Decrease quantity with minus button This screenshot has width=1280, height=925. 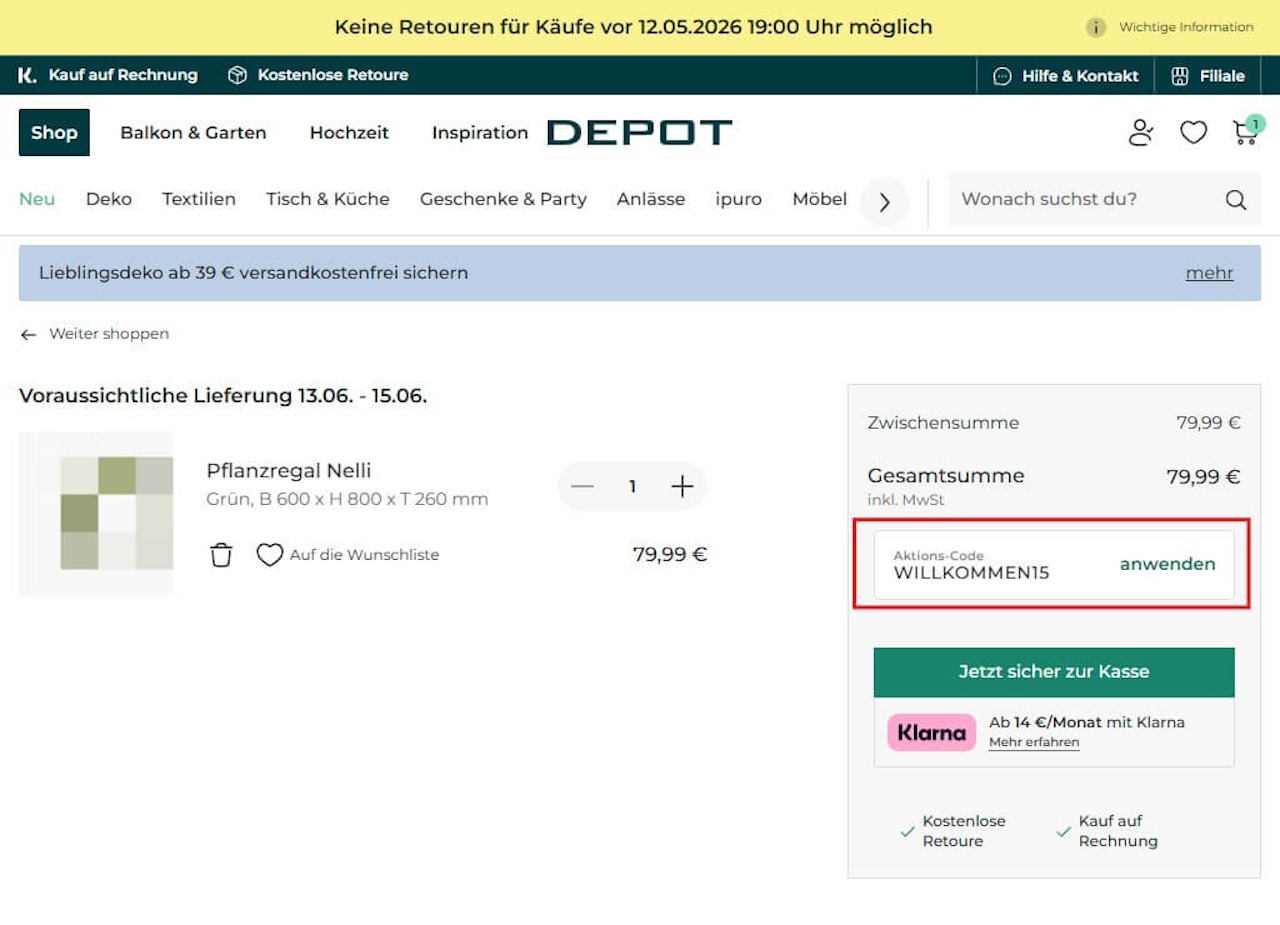coord(582,486)
